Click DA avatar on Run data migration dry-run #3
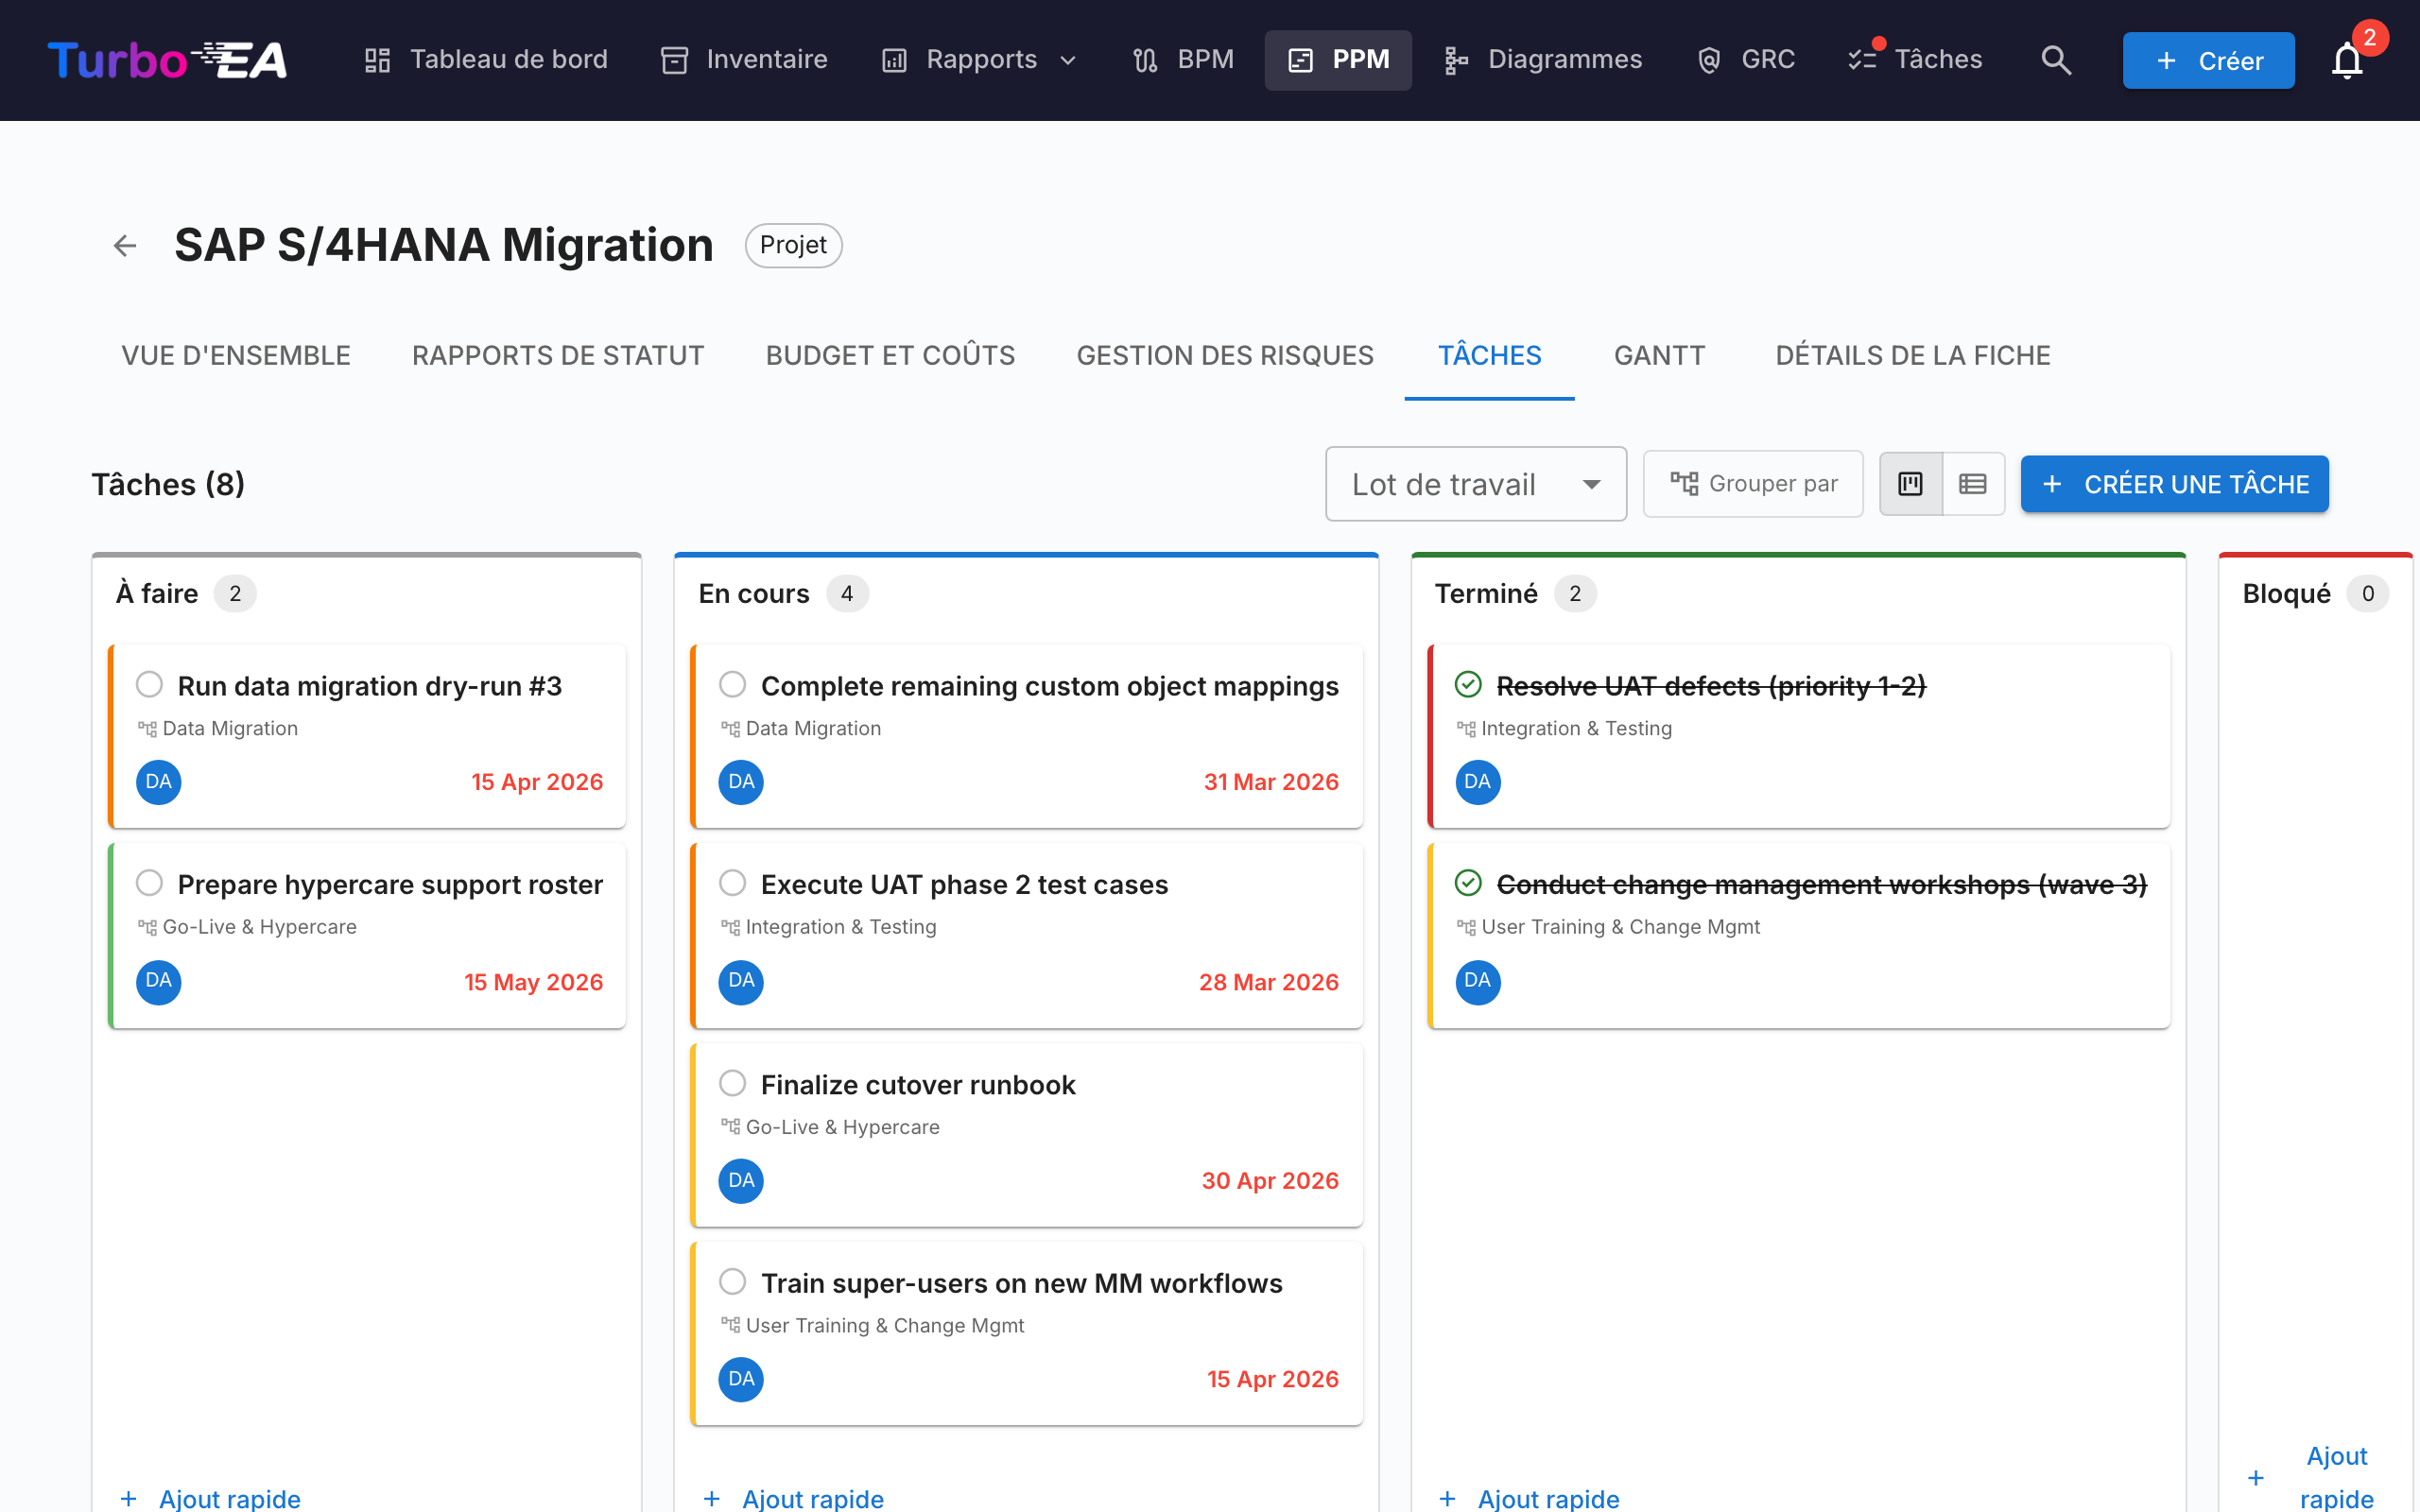This screenshot has height=1512, width=2420. coord(158,782)
